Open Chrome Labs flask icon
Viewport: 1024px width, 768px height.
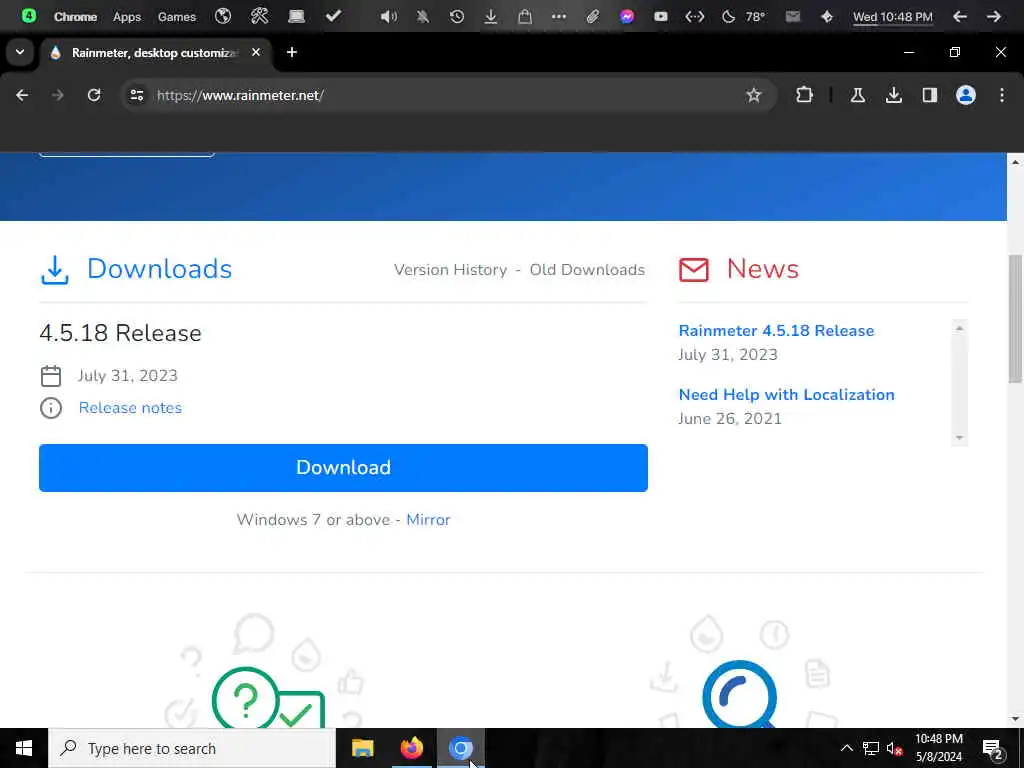point(858,95)
